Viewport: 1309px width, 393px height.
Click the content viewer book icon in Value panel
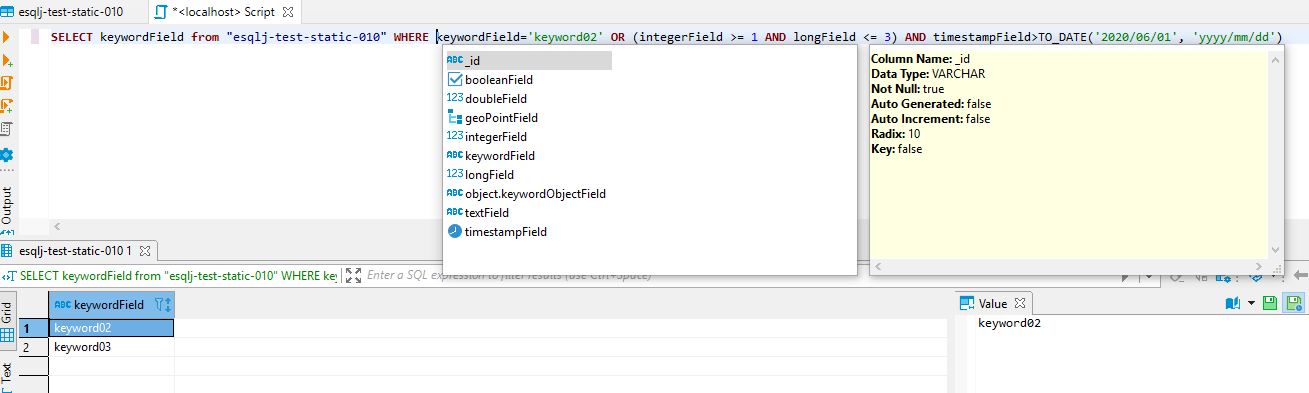[x=1232, y=302]
